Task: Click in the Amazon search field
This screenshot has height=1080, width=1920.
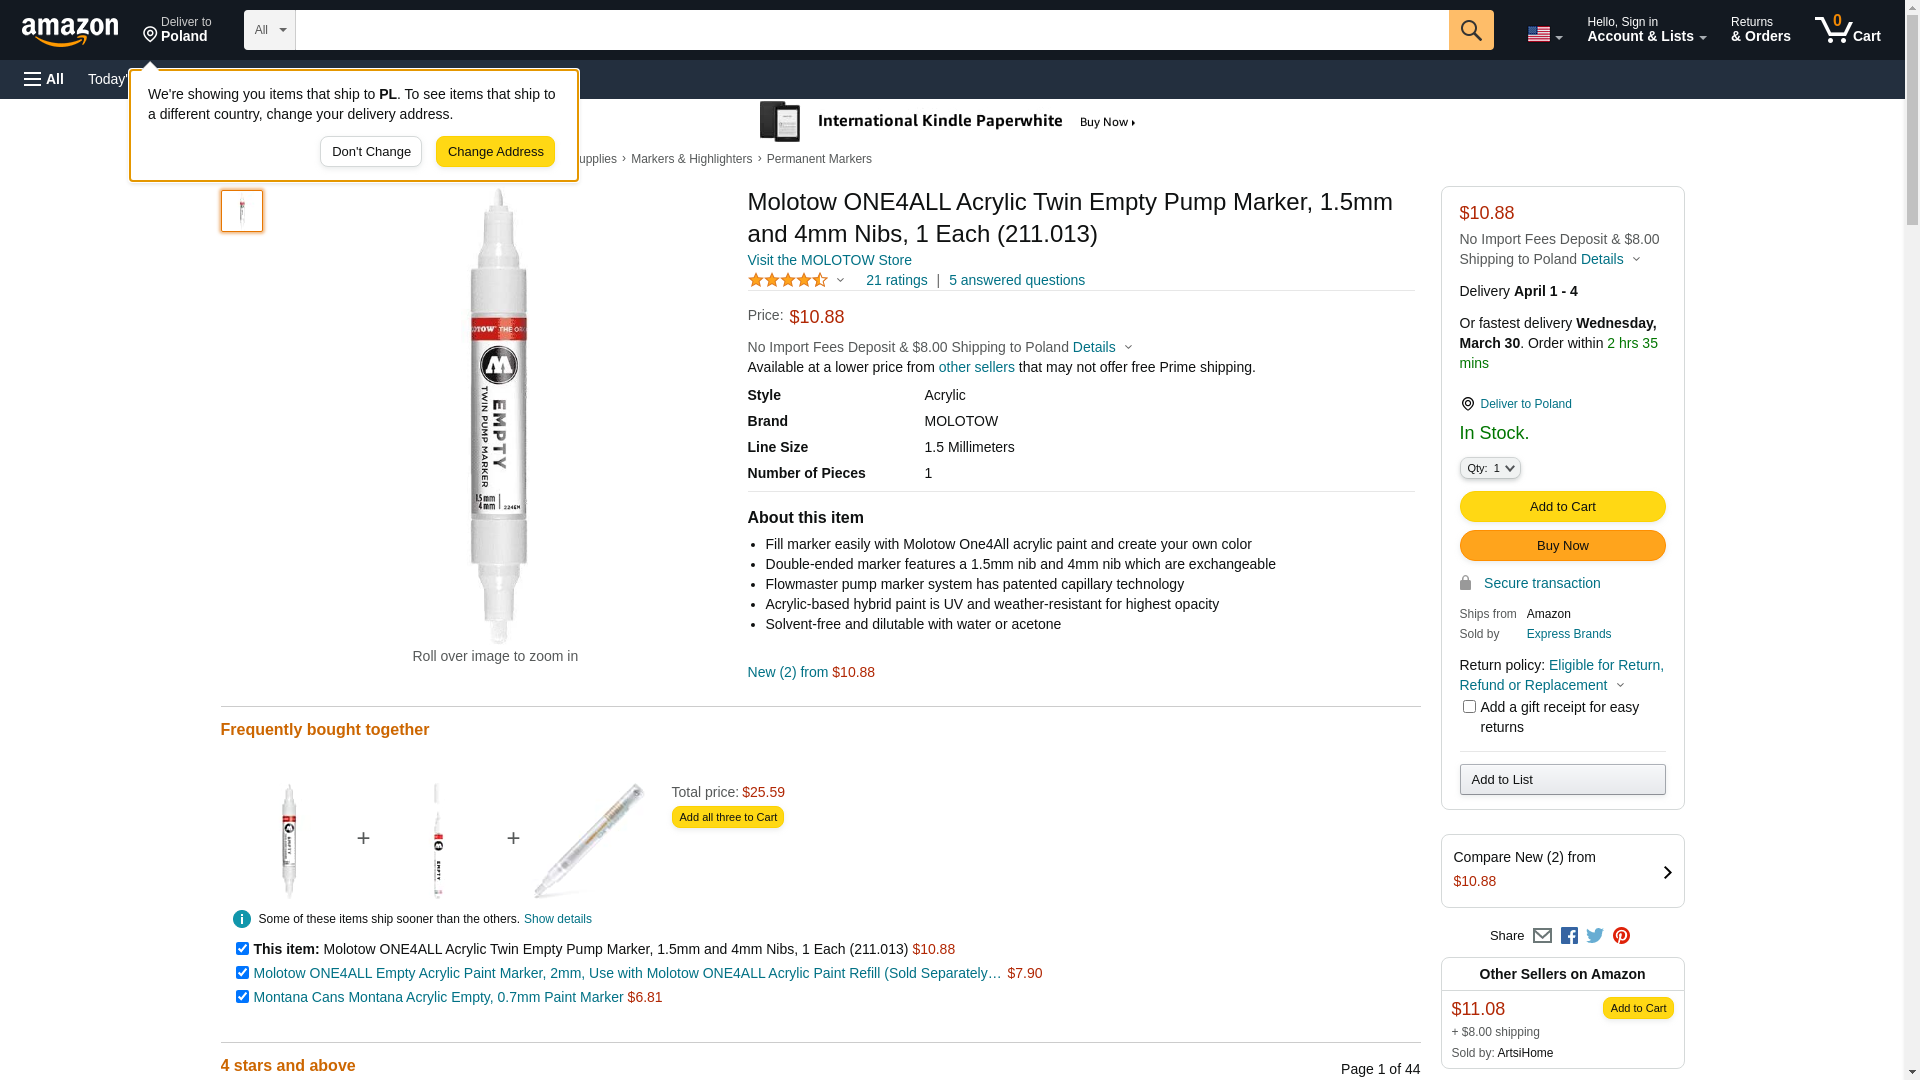Action: tap(871, 30)
